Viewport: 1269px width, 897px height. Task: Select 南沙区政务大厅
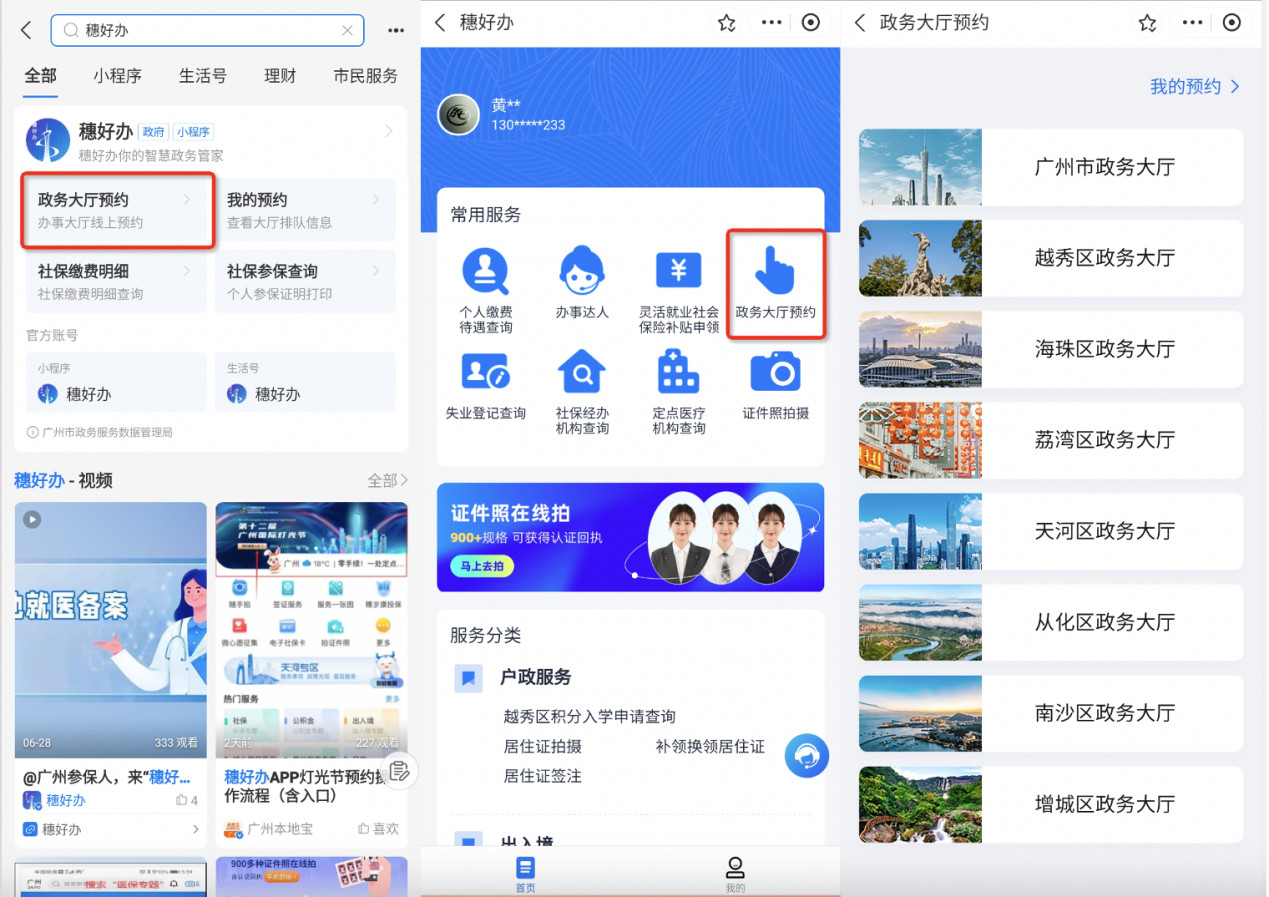[1051, 713]
